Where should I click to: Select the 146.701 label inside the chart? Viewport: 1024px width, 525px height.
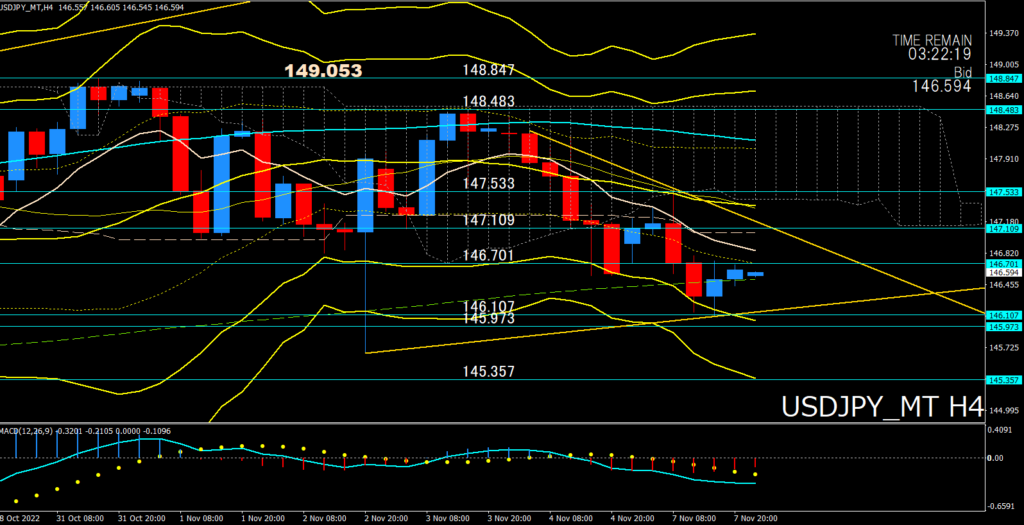(x=488, y=255)
